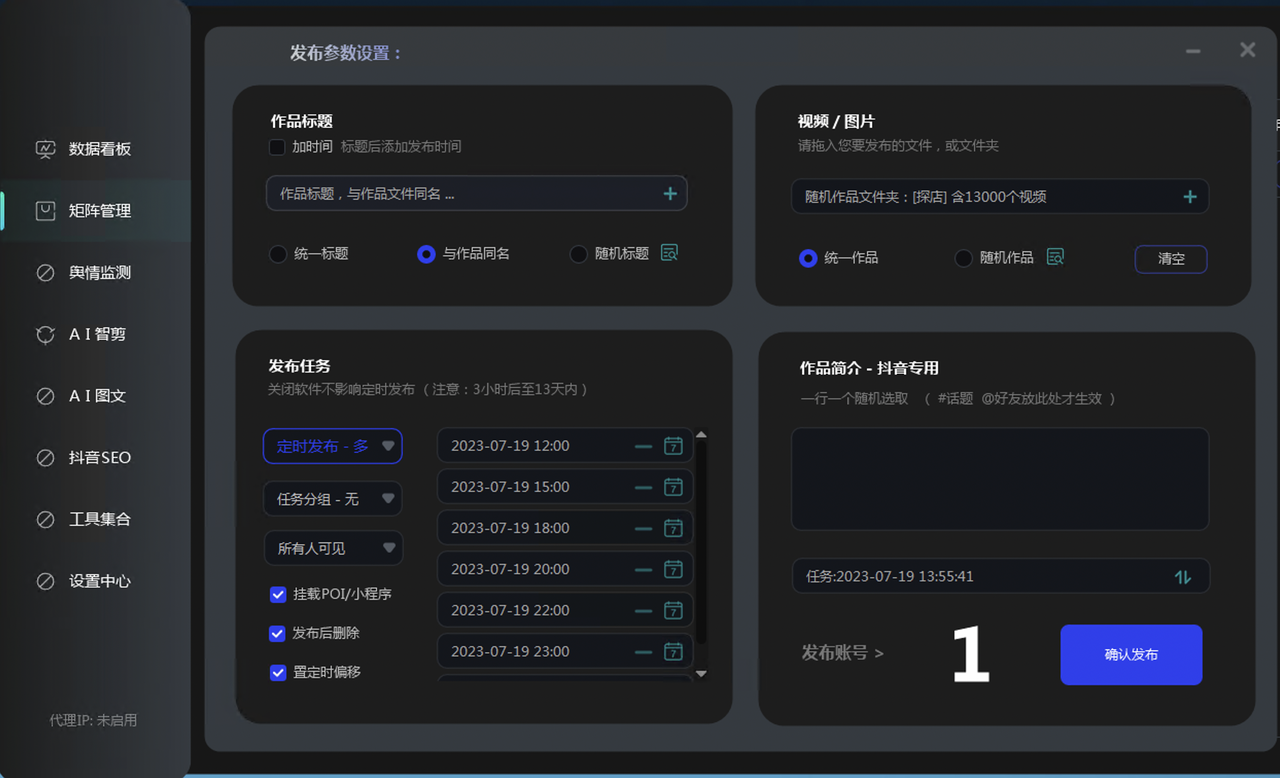Click the 清空 button
Image resolution: width=1280 pixels, height=778 pixels.
coord(1170,259)
